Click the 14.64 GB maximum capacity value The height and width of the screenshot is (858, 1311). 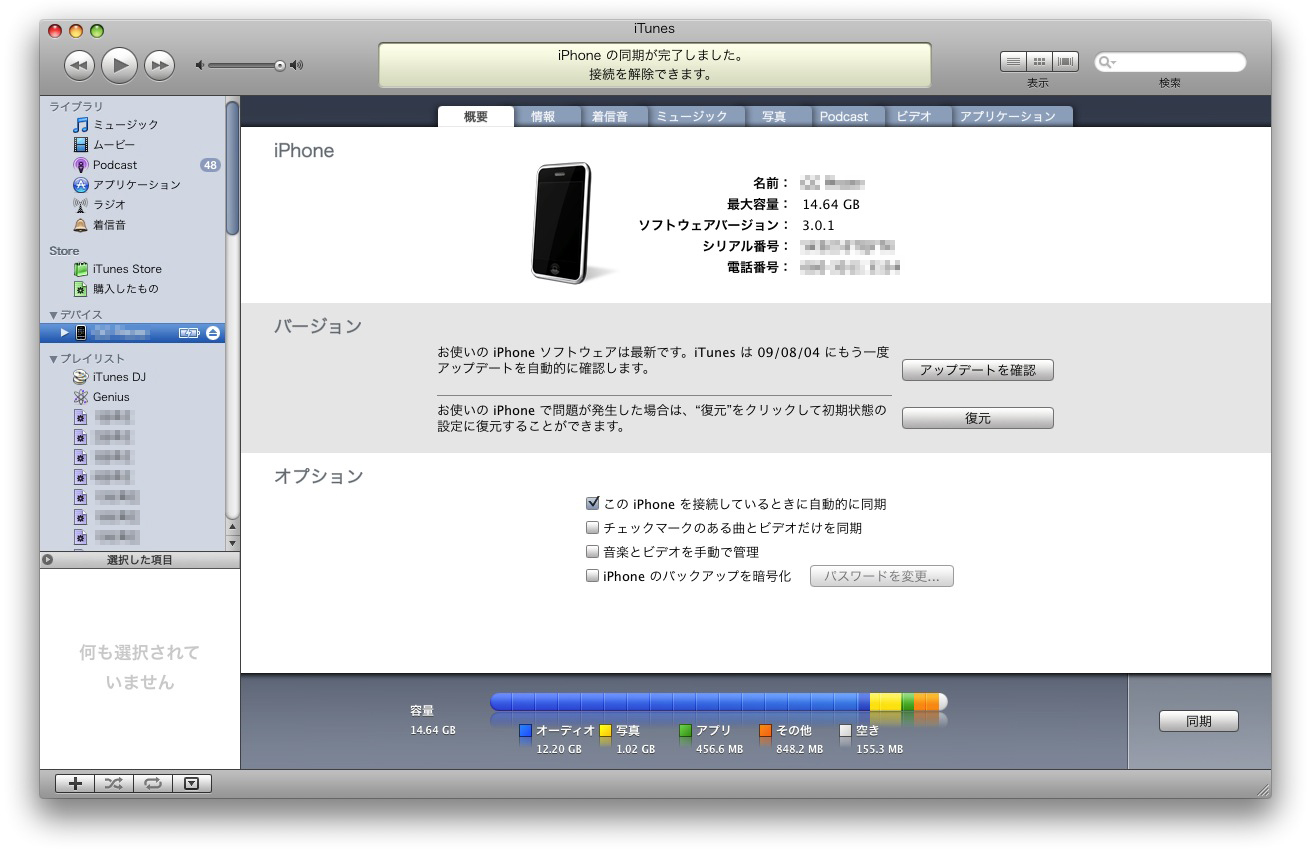(831, 204)
